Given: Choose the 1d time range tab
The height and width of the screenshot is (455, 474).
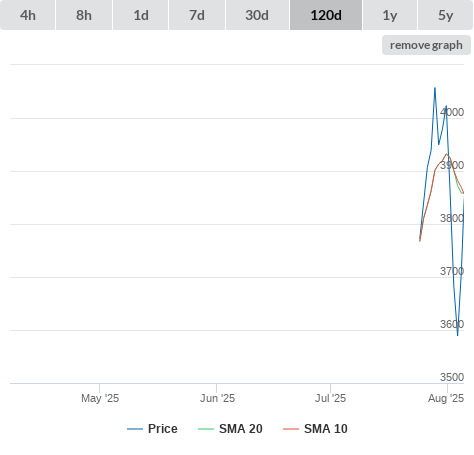Looking at the screenshot, I should coord(141,15).
